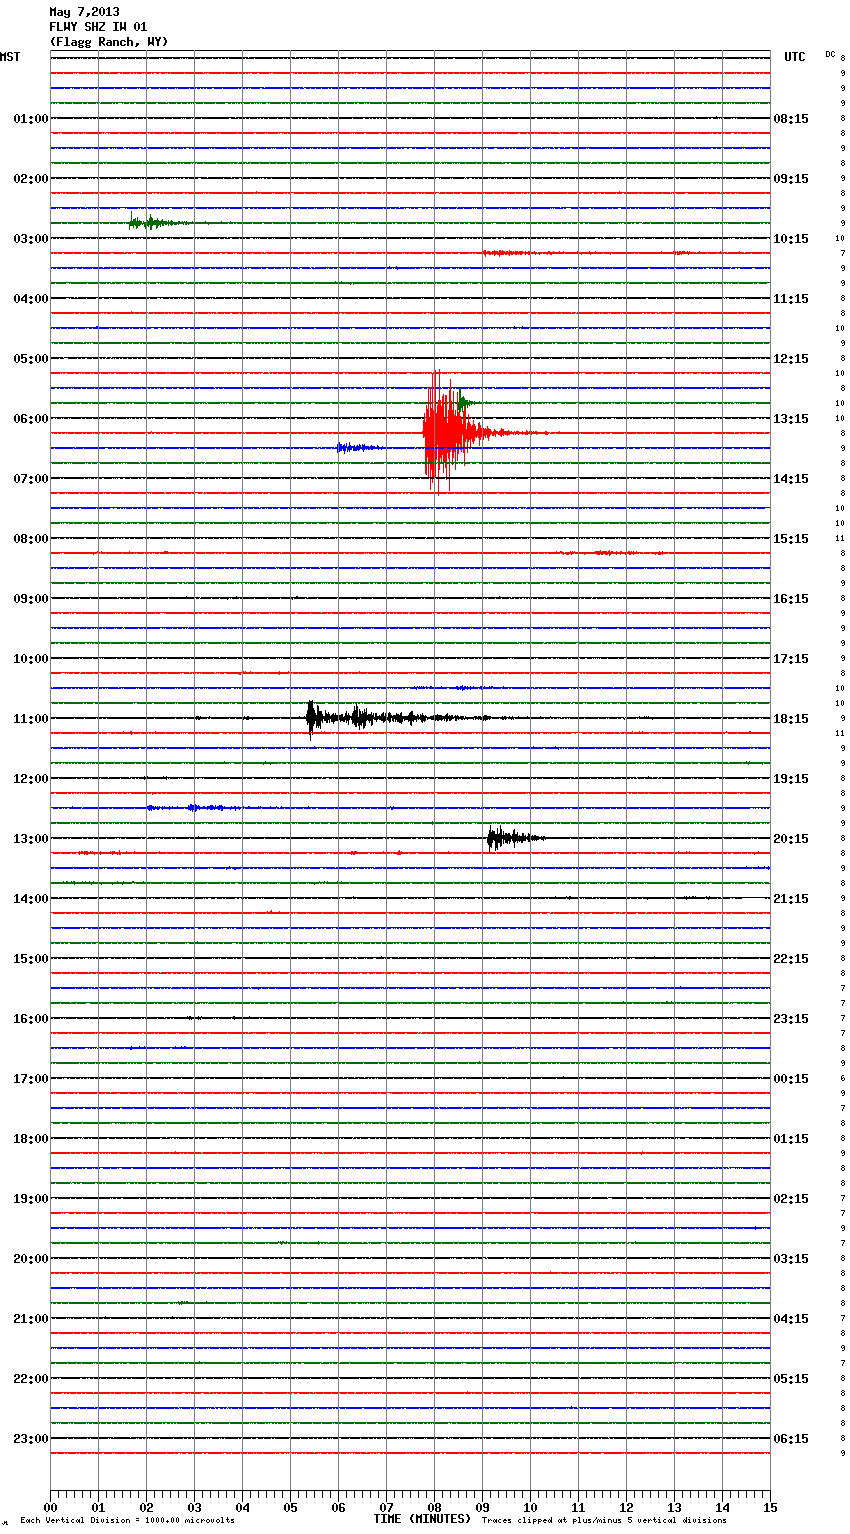Select the 01:00 MST time label
The width and height of the screenshot is (850, 1534).
30,119
